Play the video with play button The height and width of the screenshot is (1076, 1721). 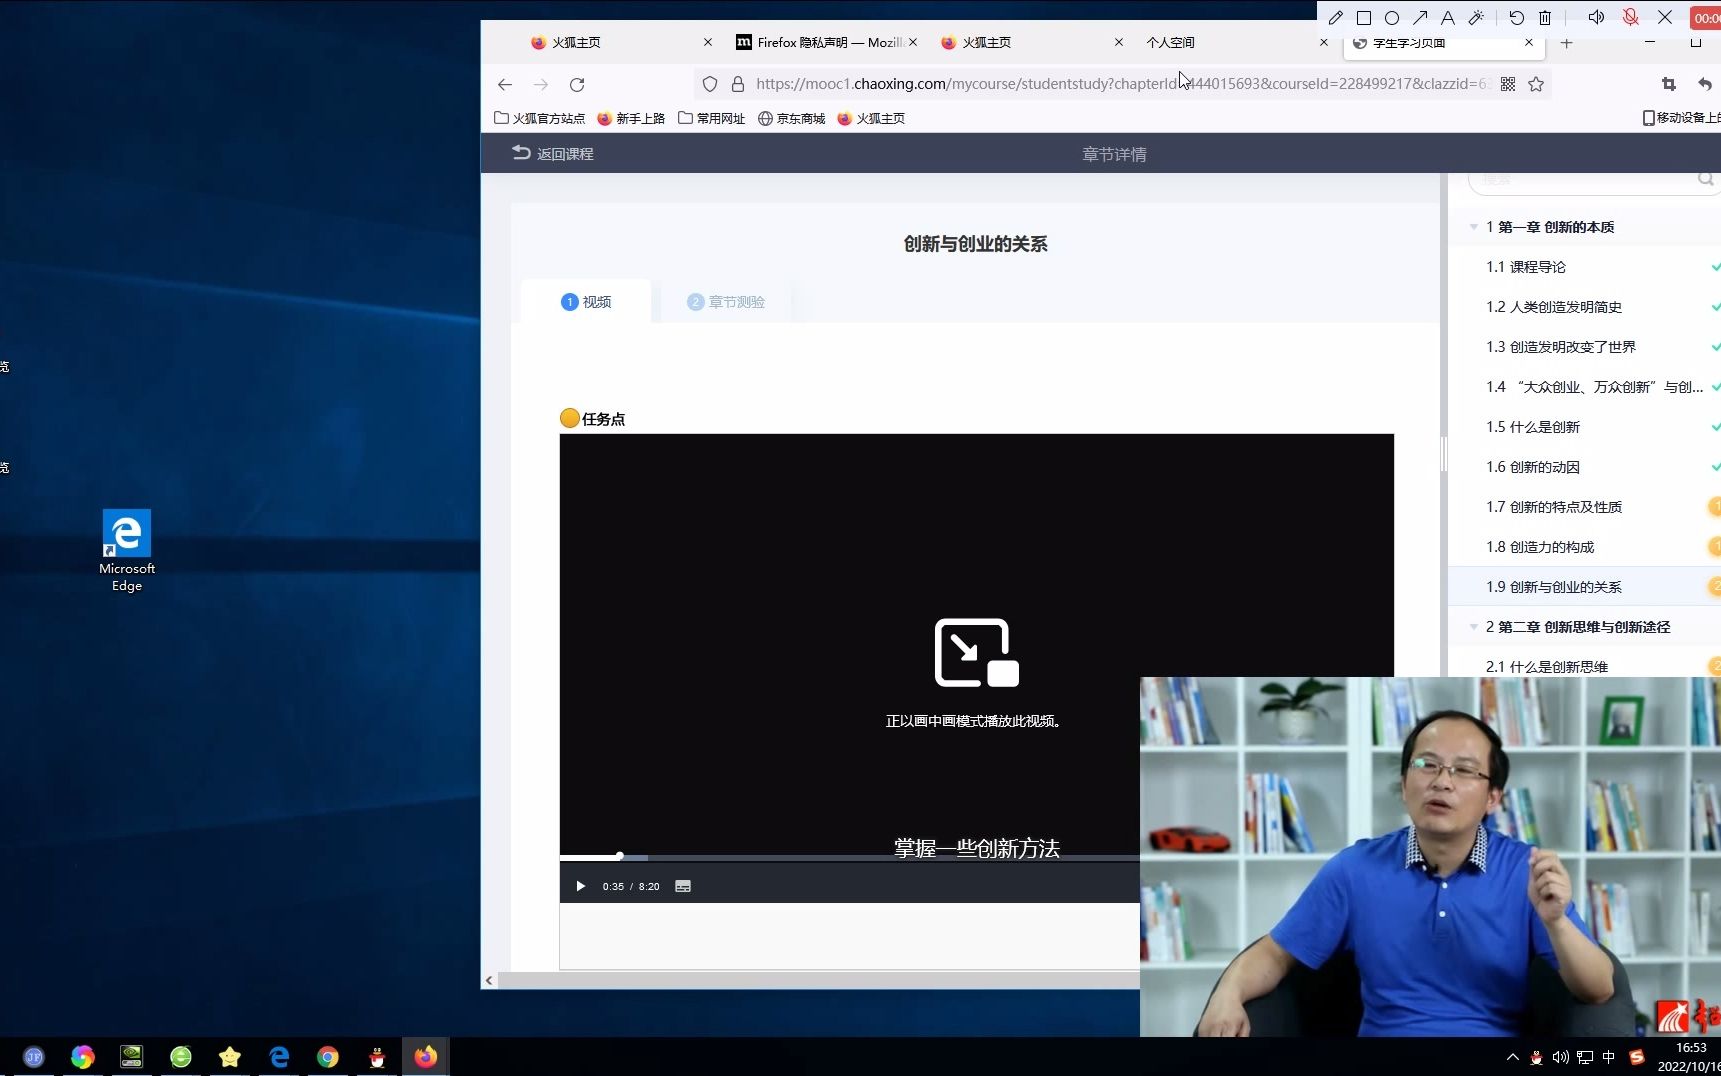point(580,886)
